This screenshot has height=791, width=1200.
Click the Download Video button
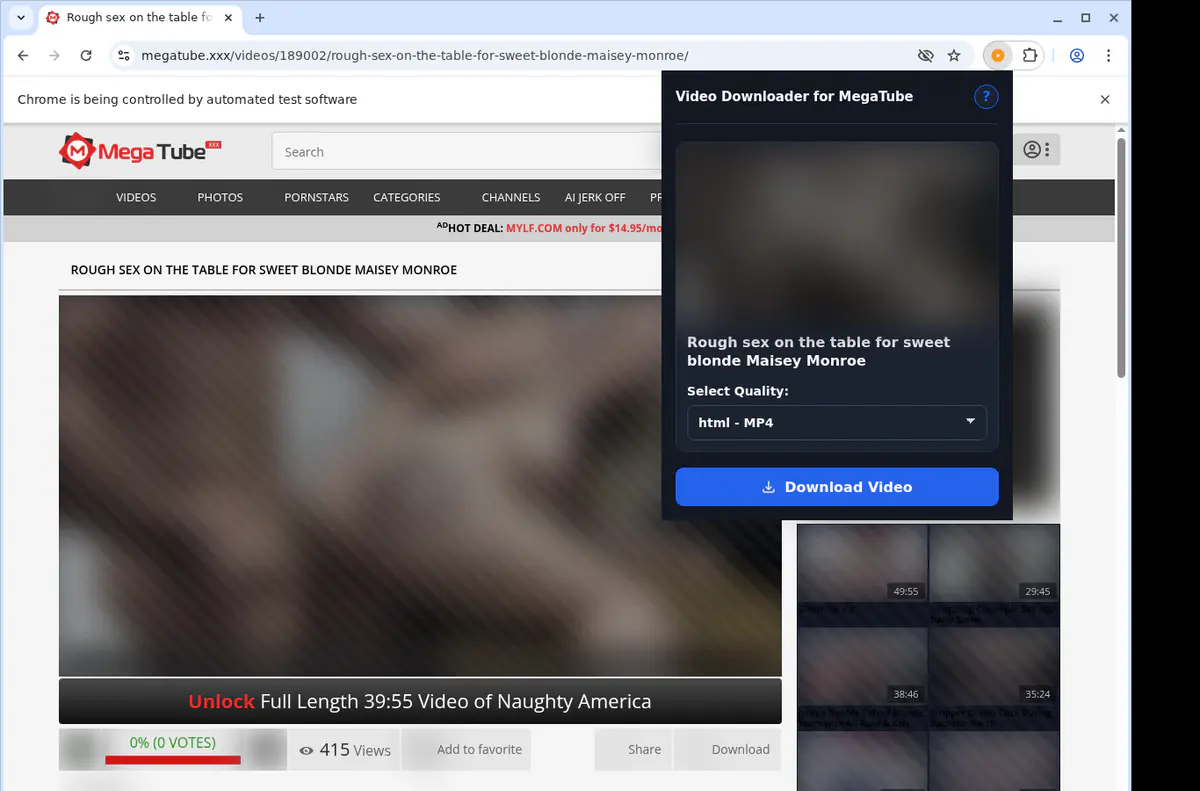click(x=837, y=487)
